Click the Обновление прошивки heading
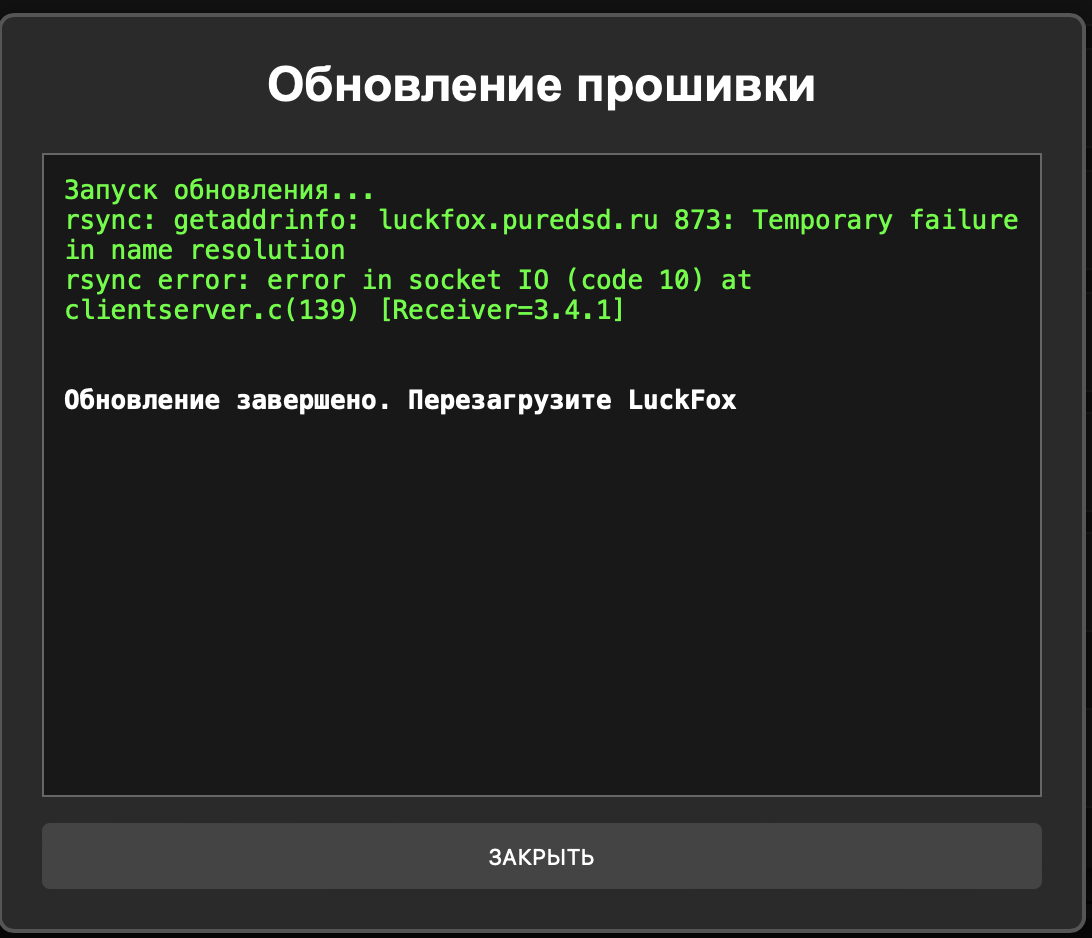 coord(541,86)
